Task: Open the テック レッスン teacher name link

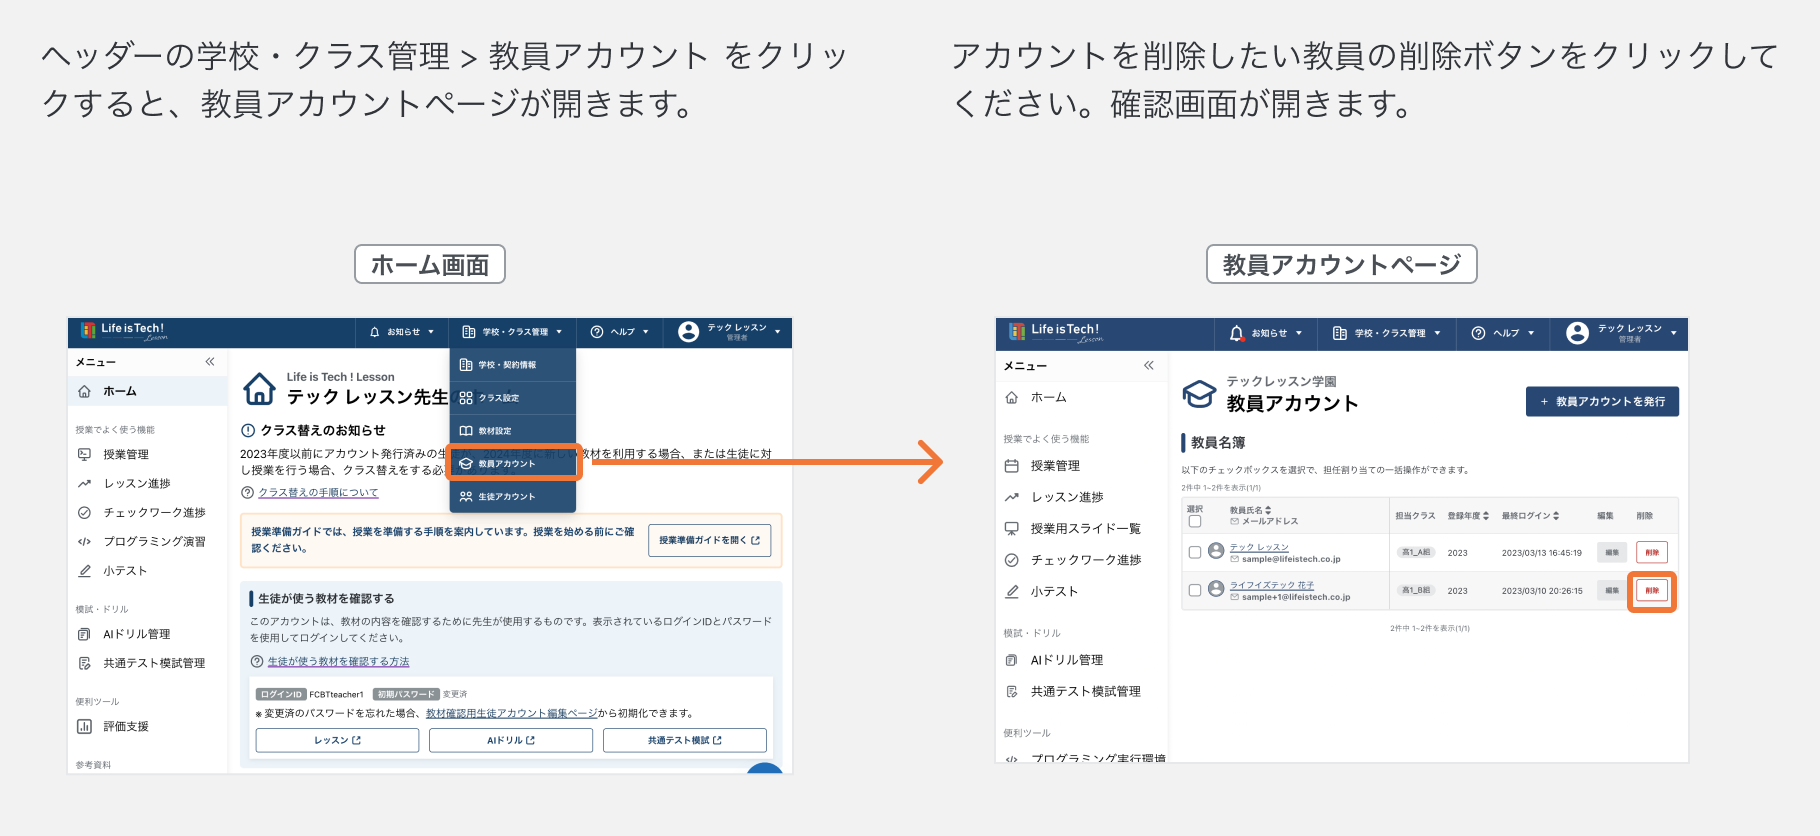Action: tap(1259, 547)
